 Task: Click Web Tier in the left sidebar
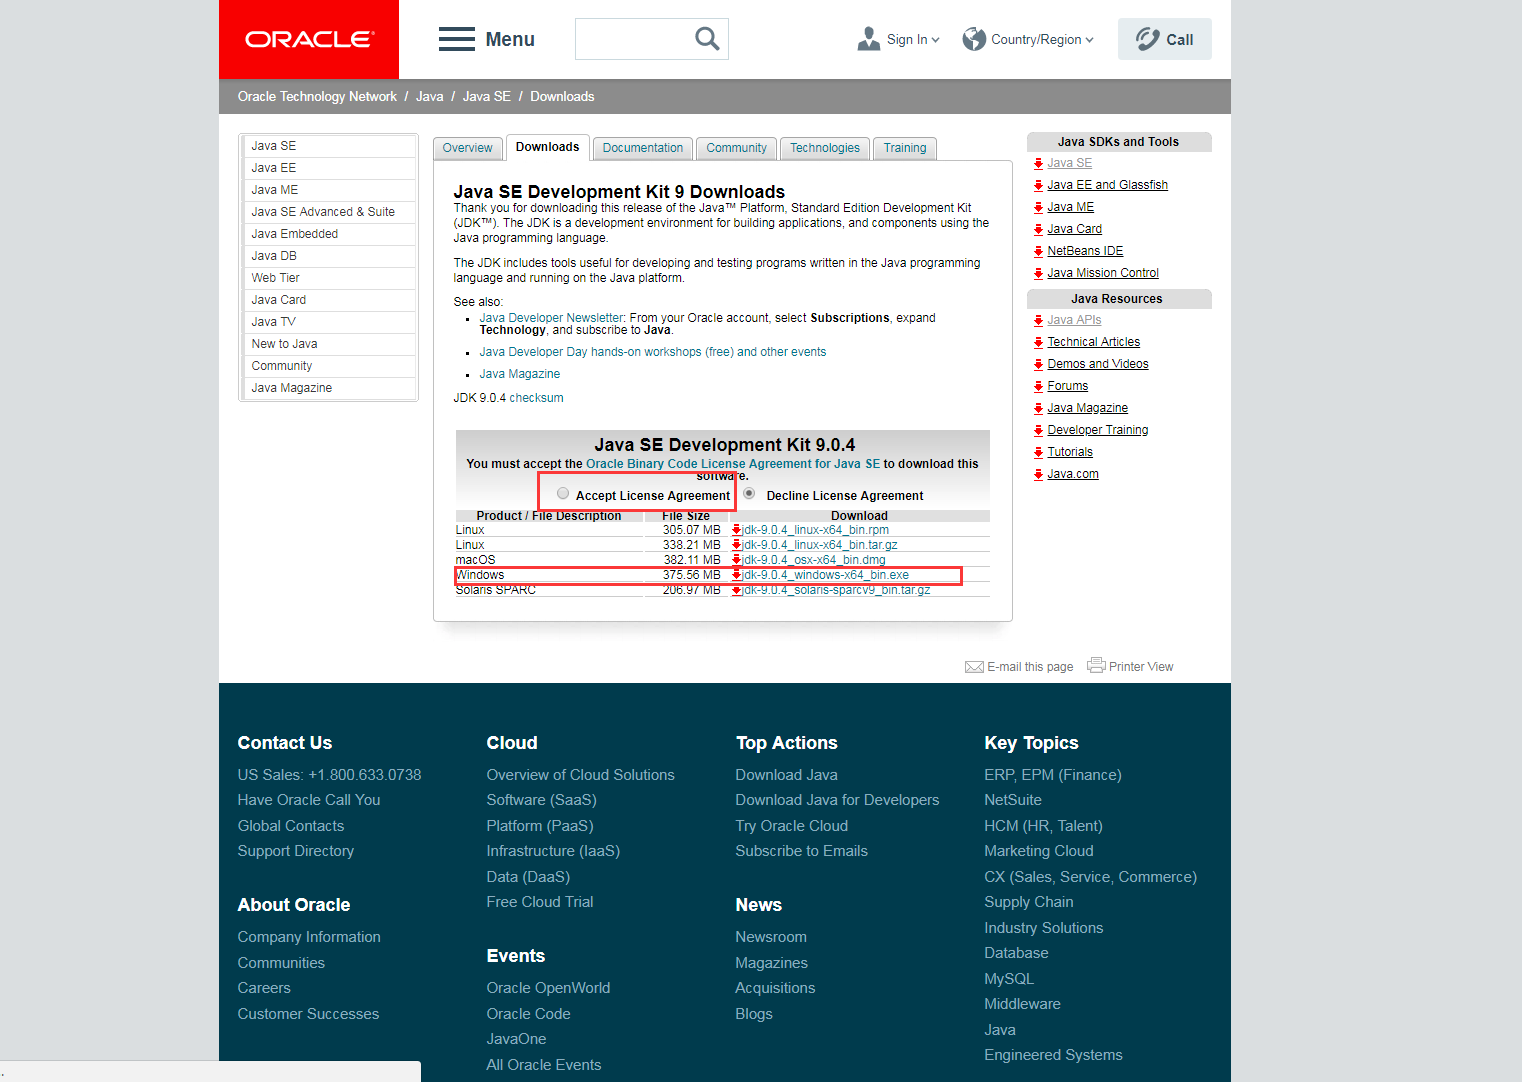(276, 278)
